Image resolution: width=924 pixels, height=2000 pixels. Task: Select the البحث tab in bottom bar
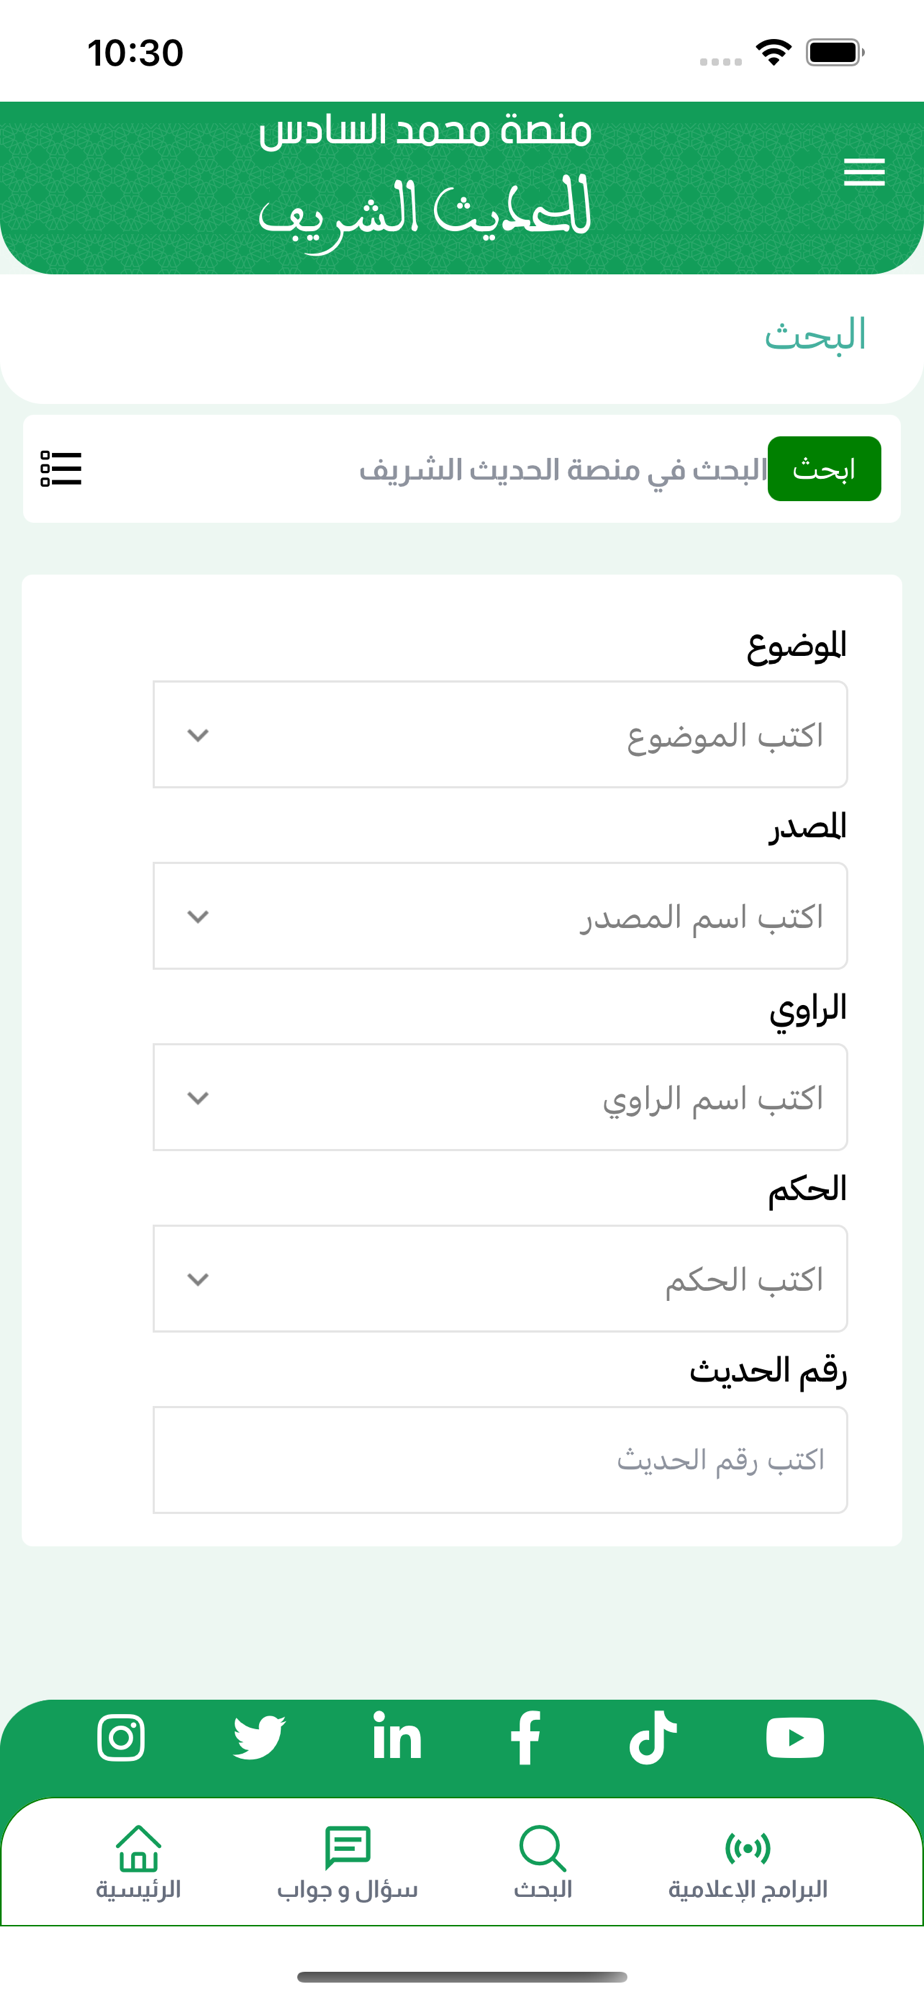click(543, 1862)
